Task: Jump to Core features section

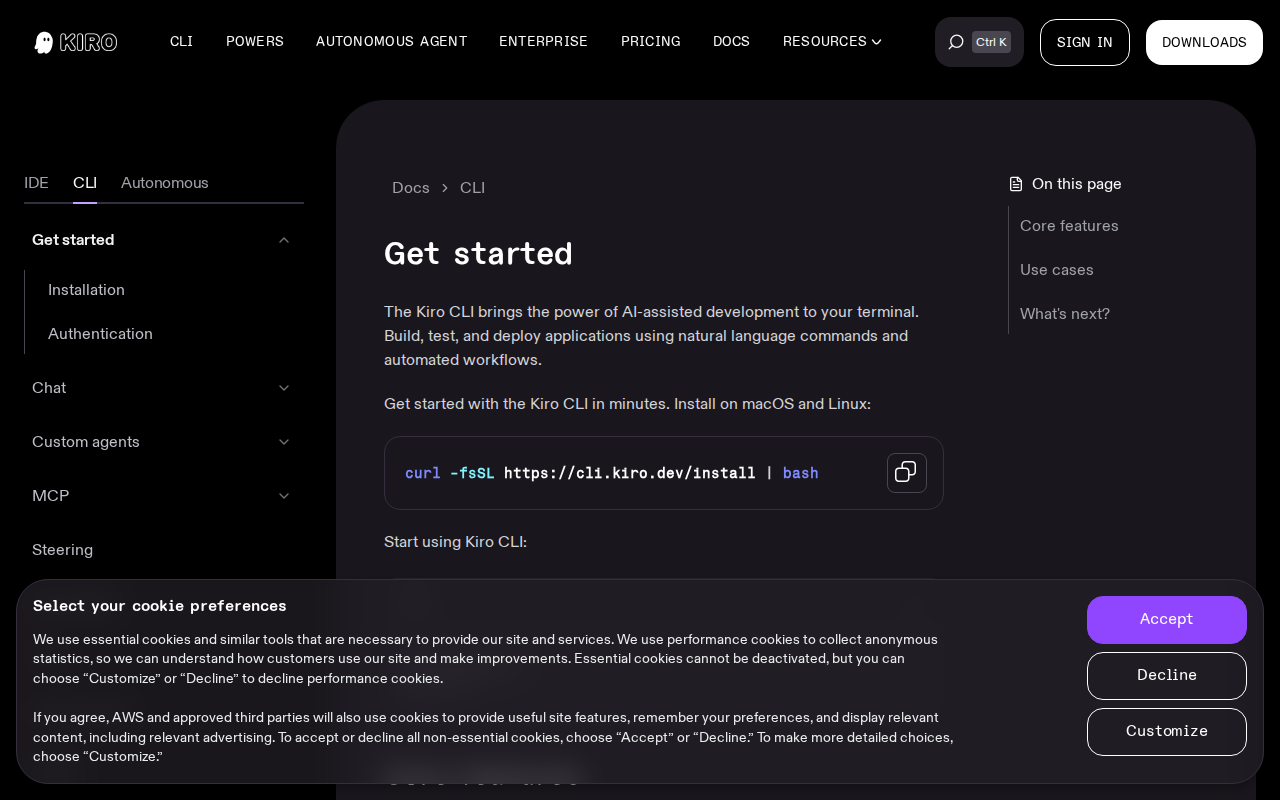Action: (1069, 227)
